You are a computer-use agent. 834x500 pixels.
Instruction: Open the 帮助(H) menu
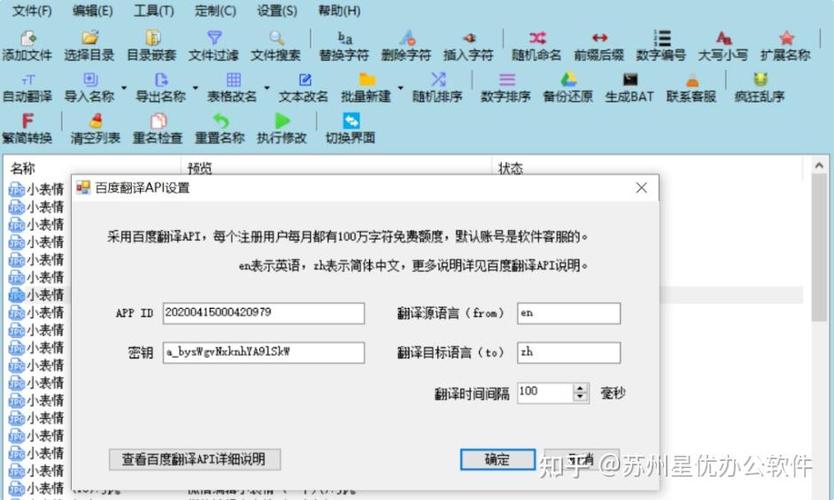coord(339,11)
